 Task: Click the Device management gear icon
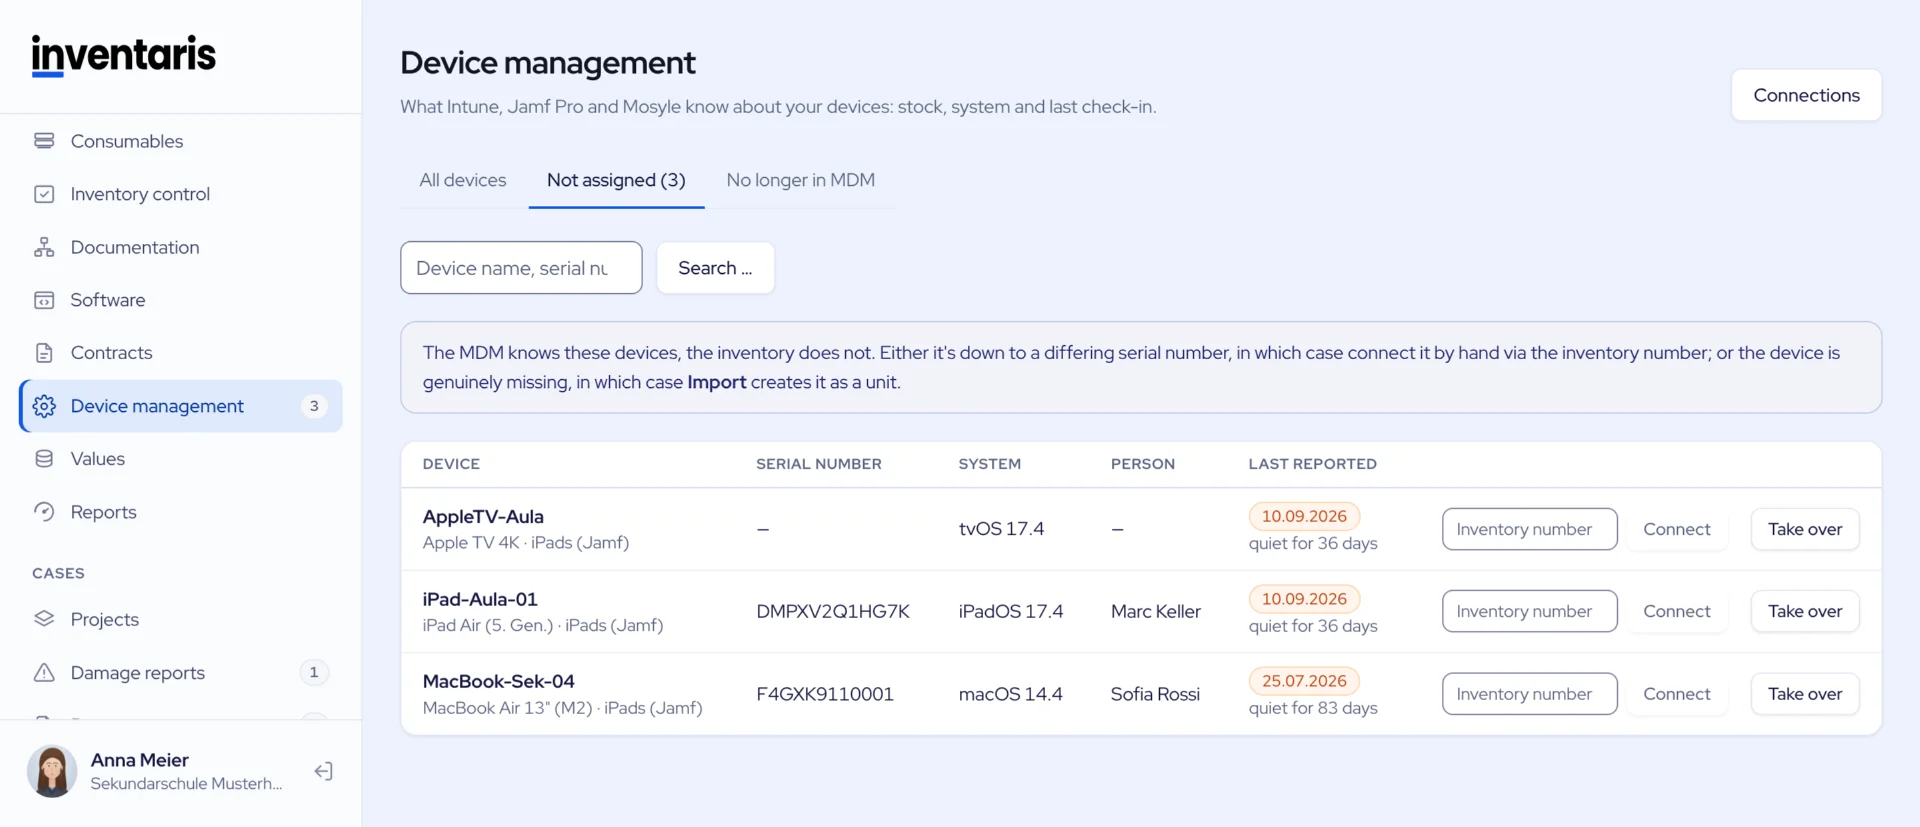44,406
